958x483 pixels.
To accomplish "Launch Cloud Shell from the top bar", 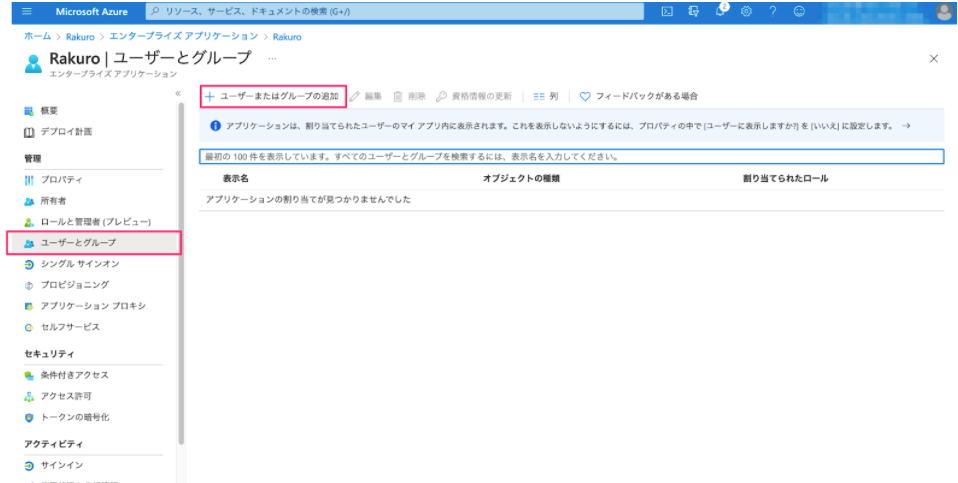I will point(668,12).
